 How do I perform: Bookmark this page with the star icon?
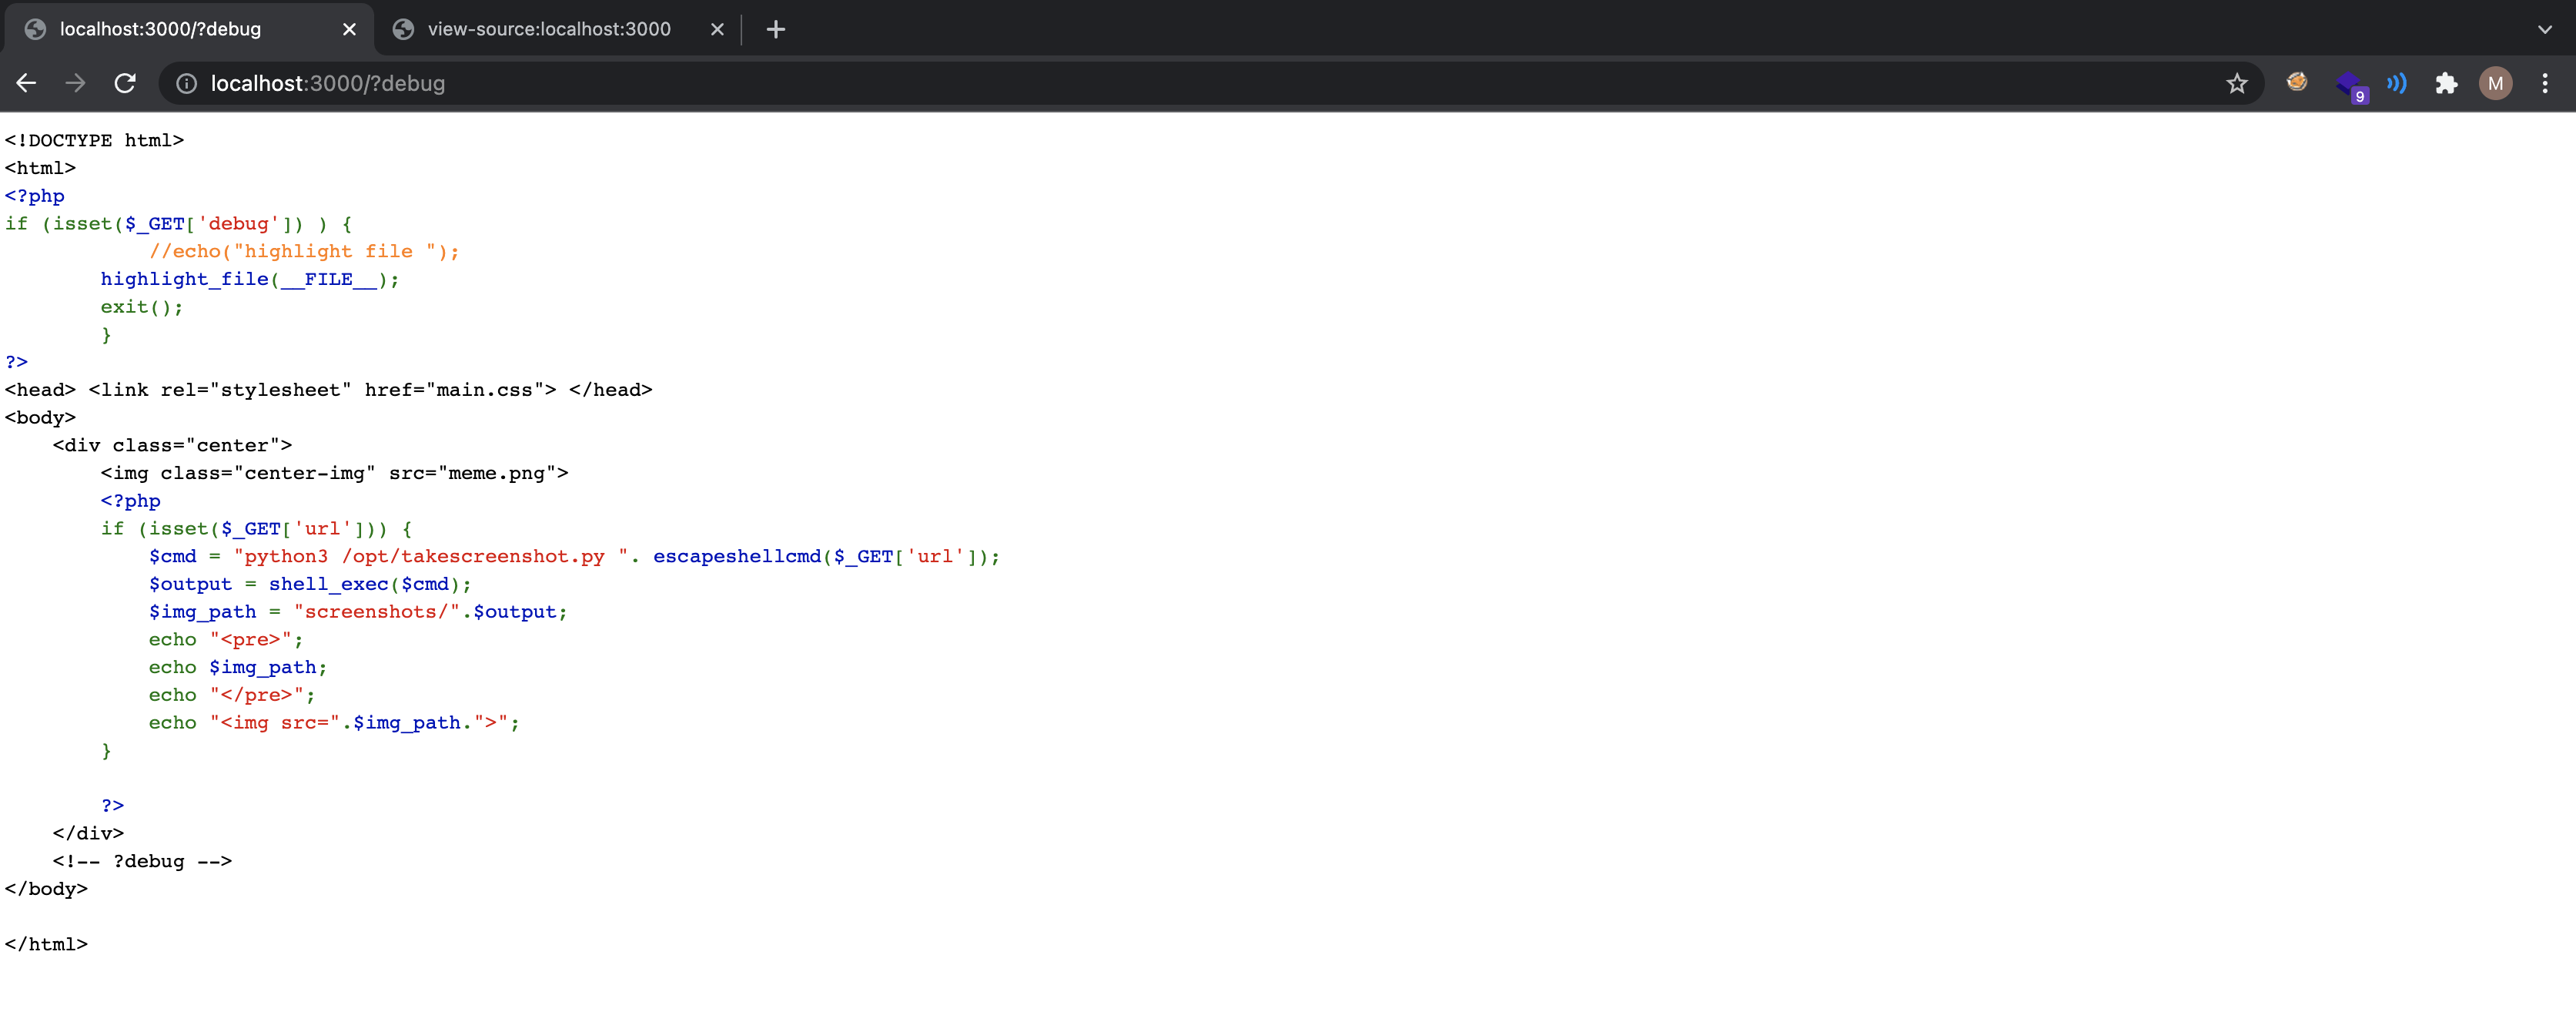click(2237, 84)
